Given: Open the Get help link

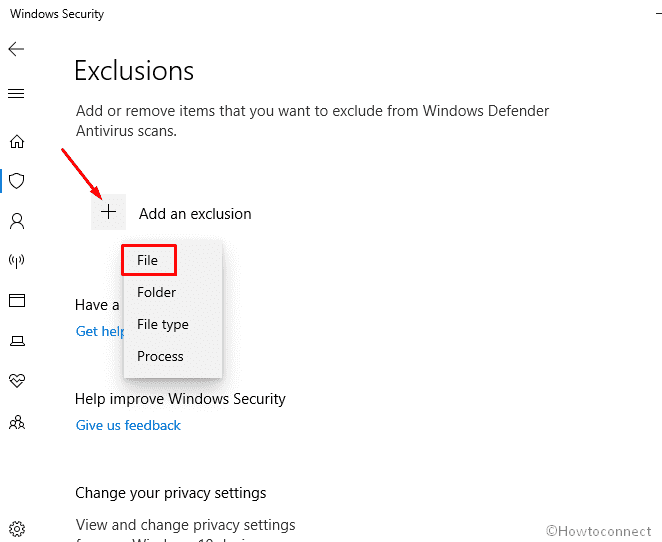Looking at the screenshot, I should click(100, 331).
